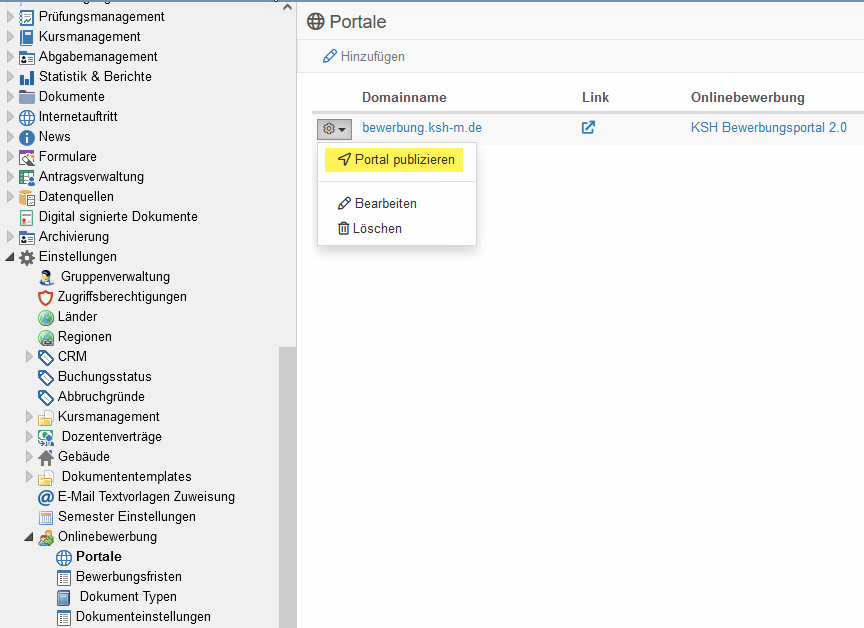Click the Zugriffsberechtigungen shield icon

pyautogui.click(x=46, y=297)
